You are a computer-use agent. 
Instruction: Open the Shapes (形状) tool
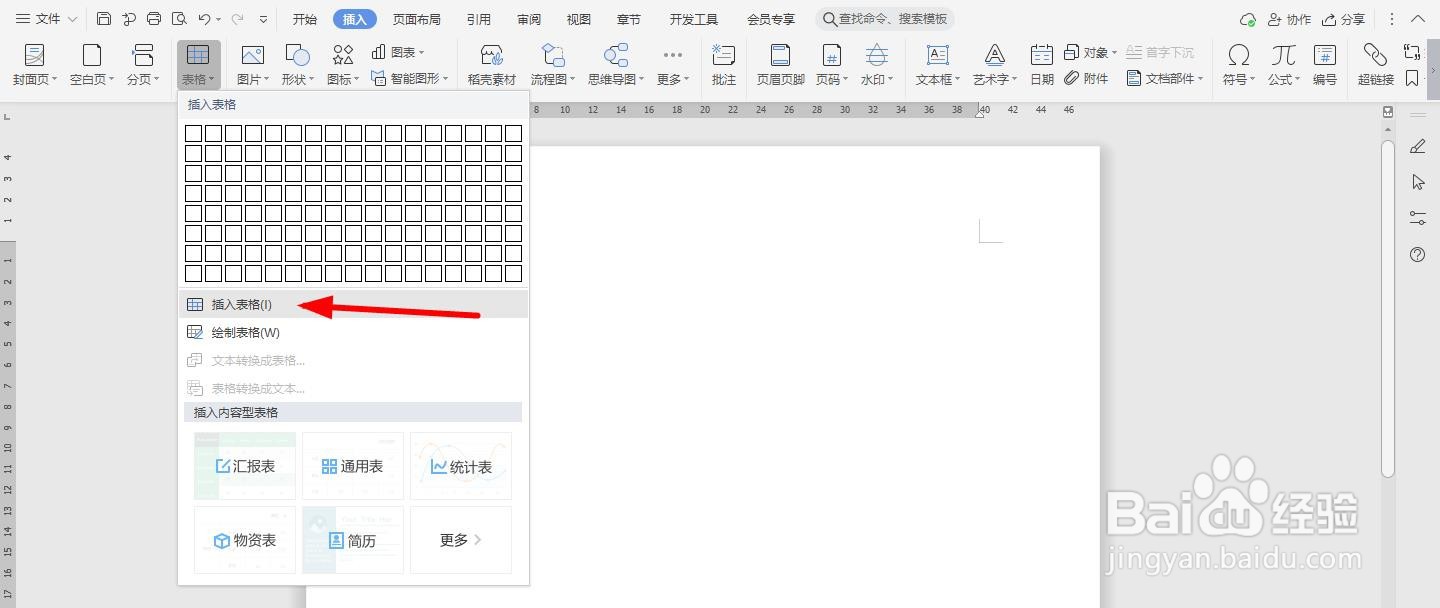(x=297, y=65)
